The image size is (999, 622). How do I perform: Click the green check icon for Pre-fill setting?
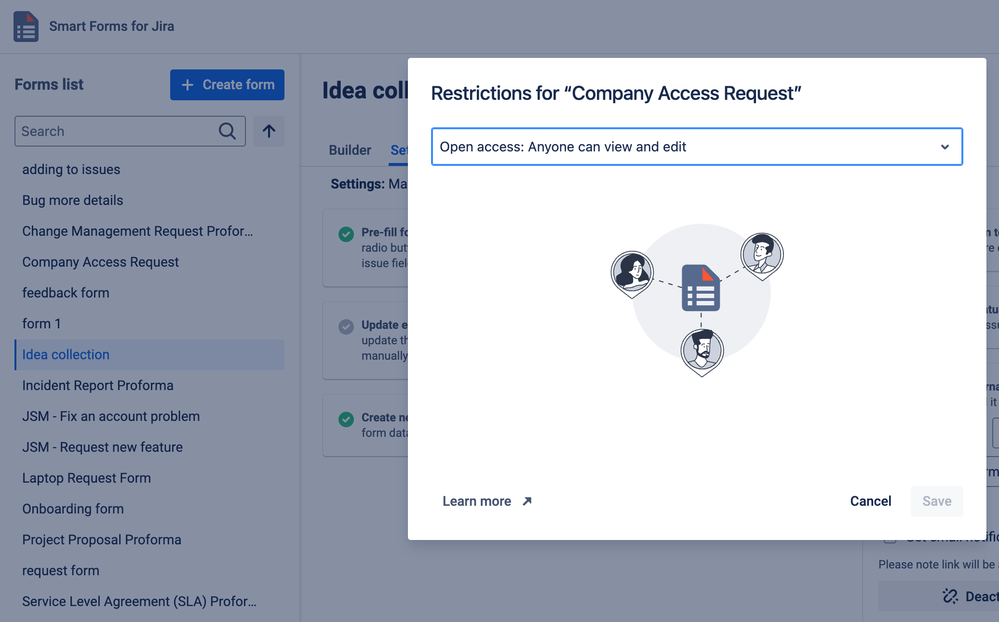pos(346,234)
